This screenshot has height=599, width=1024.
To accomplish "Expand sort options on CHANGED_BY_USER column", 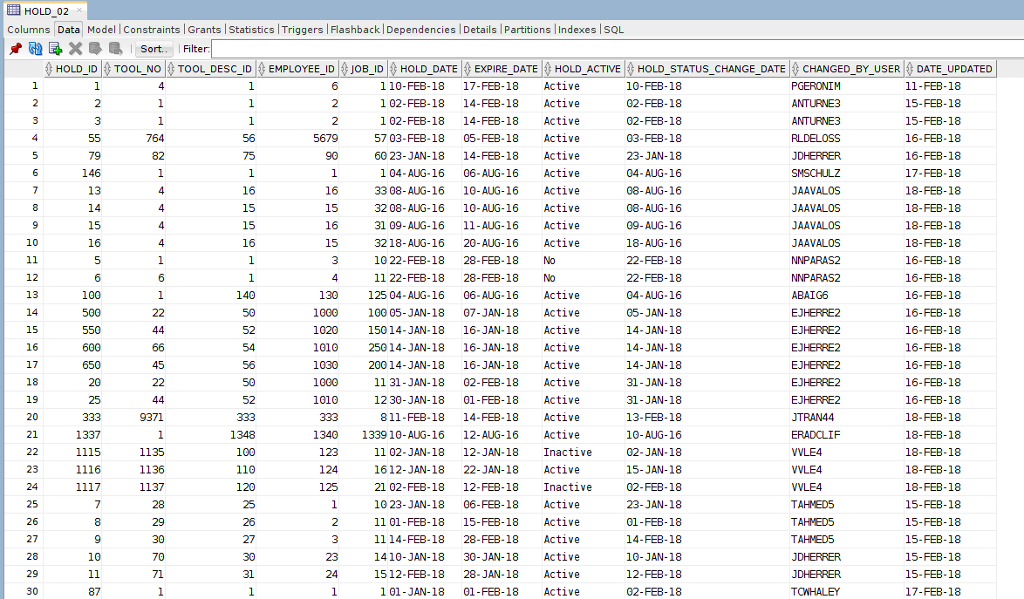I will [x=795, y=68].
